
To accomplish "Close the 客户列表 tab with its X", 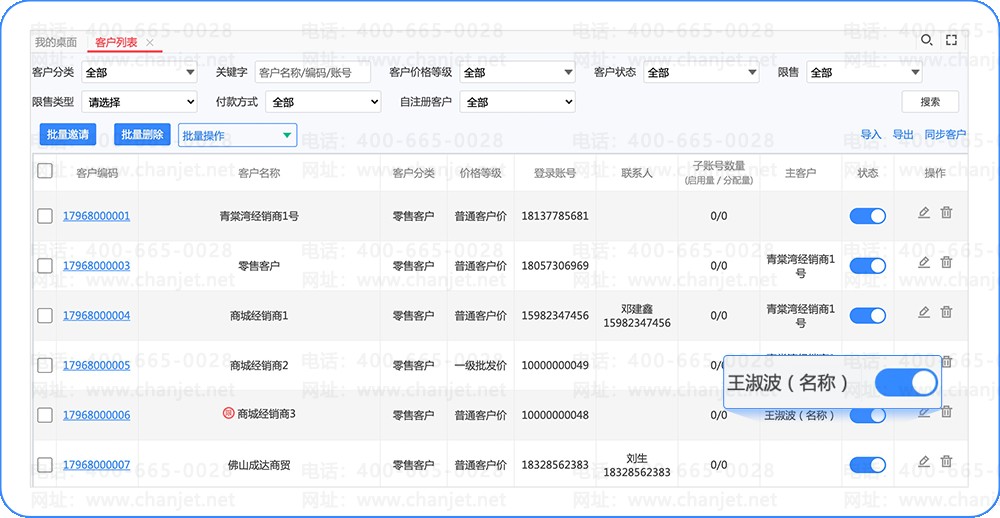I will pos(150,43).
